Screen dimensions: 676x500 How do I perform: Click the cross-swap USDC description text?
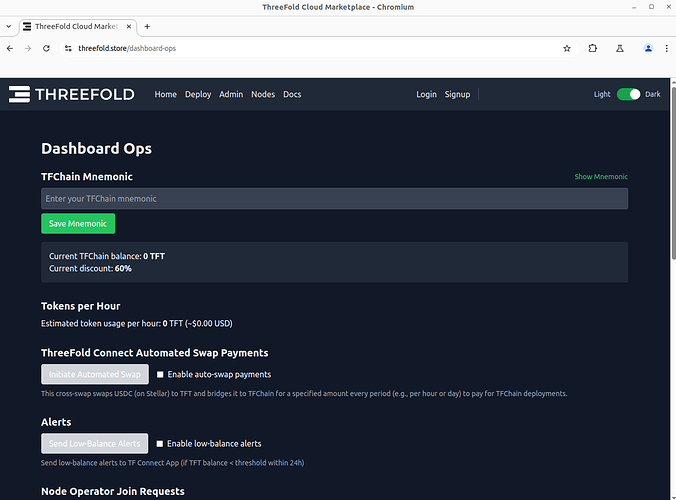click(x=304, y=394)
